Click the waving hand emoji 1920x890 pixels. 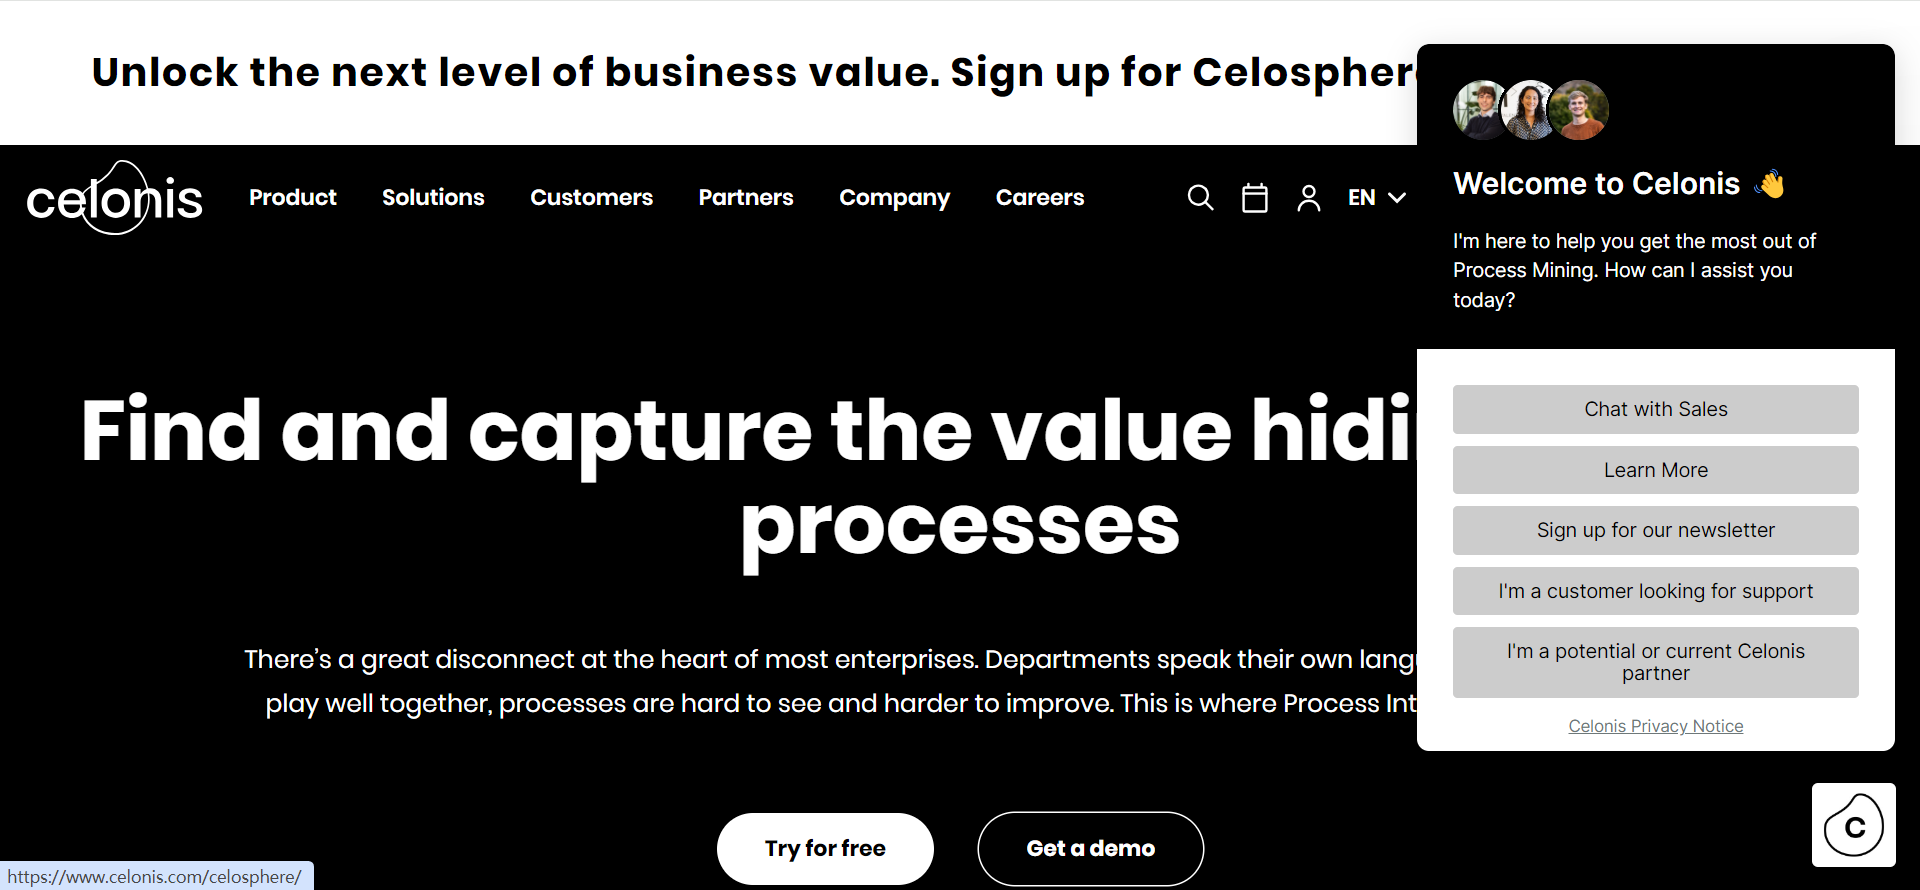click(x=1770, y=184)
